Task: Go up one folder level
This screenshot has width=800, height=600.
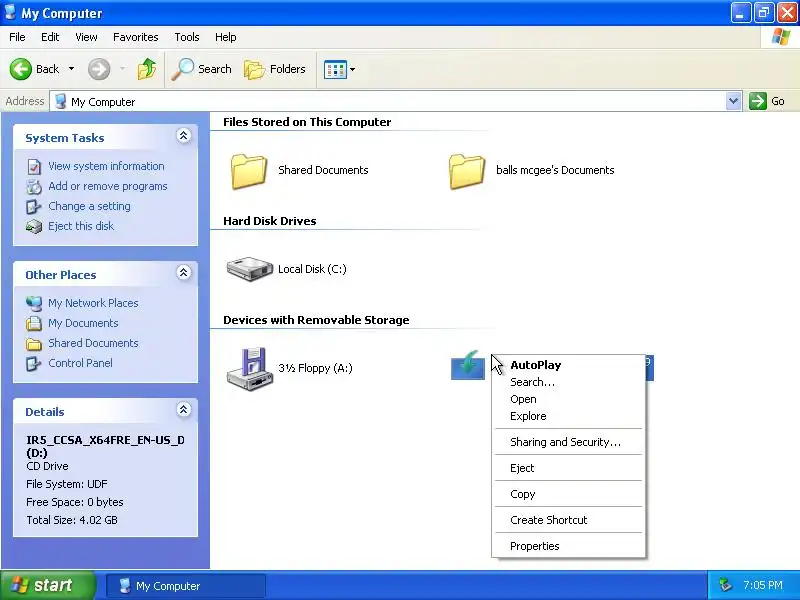Action: click(x=147, y=69)
